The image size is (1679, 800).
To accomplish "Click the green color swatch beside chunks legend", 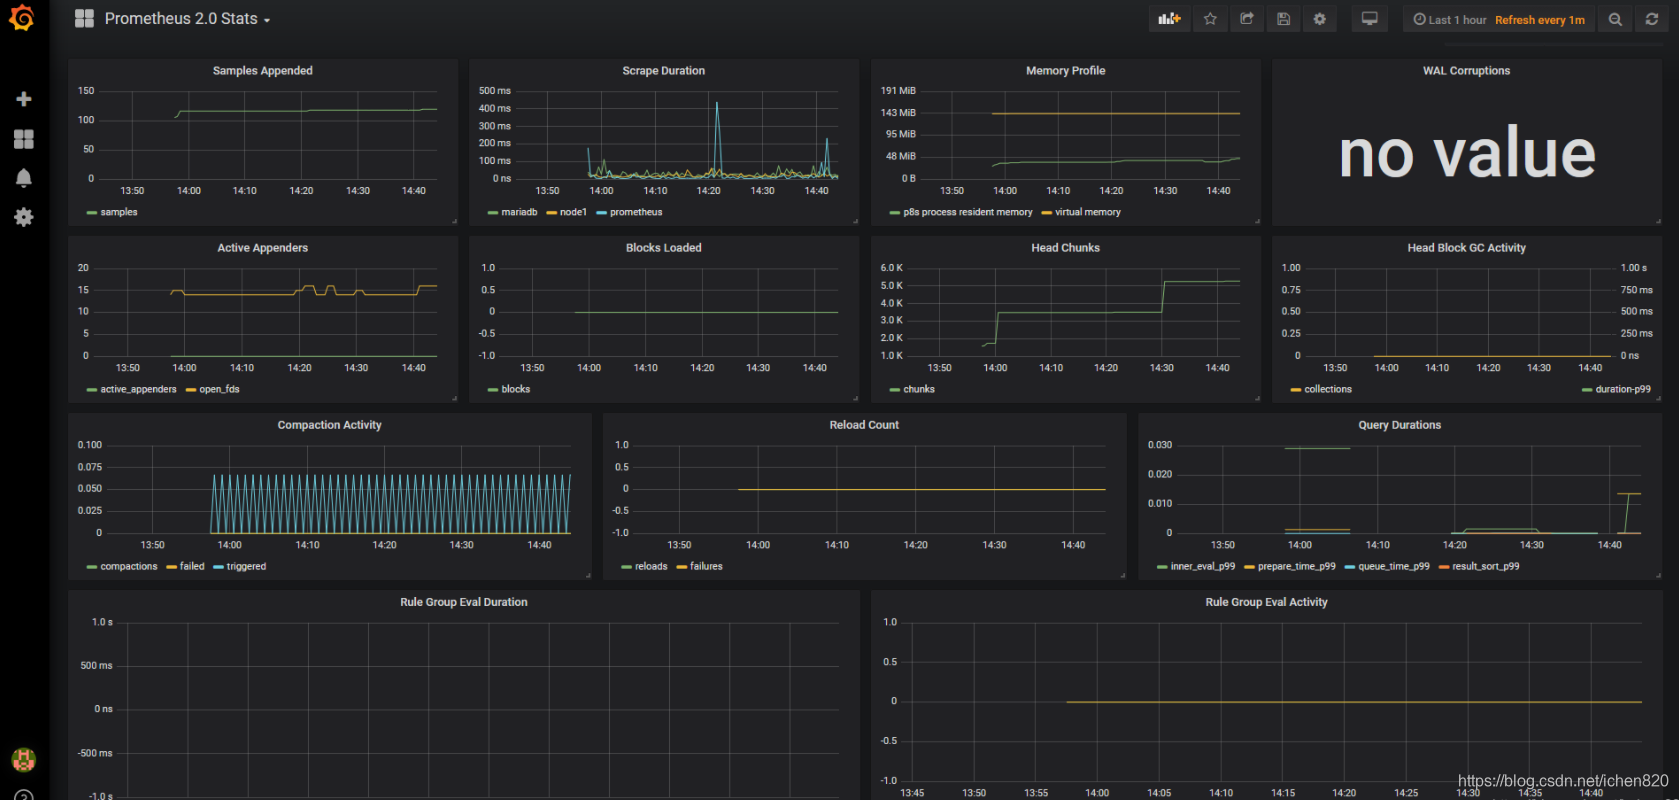I will 895,390.
